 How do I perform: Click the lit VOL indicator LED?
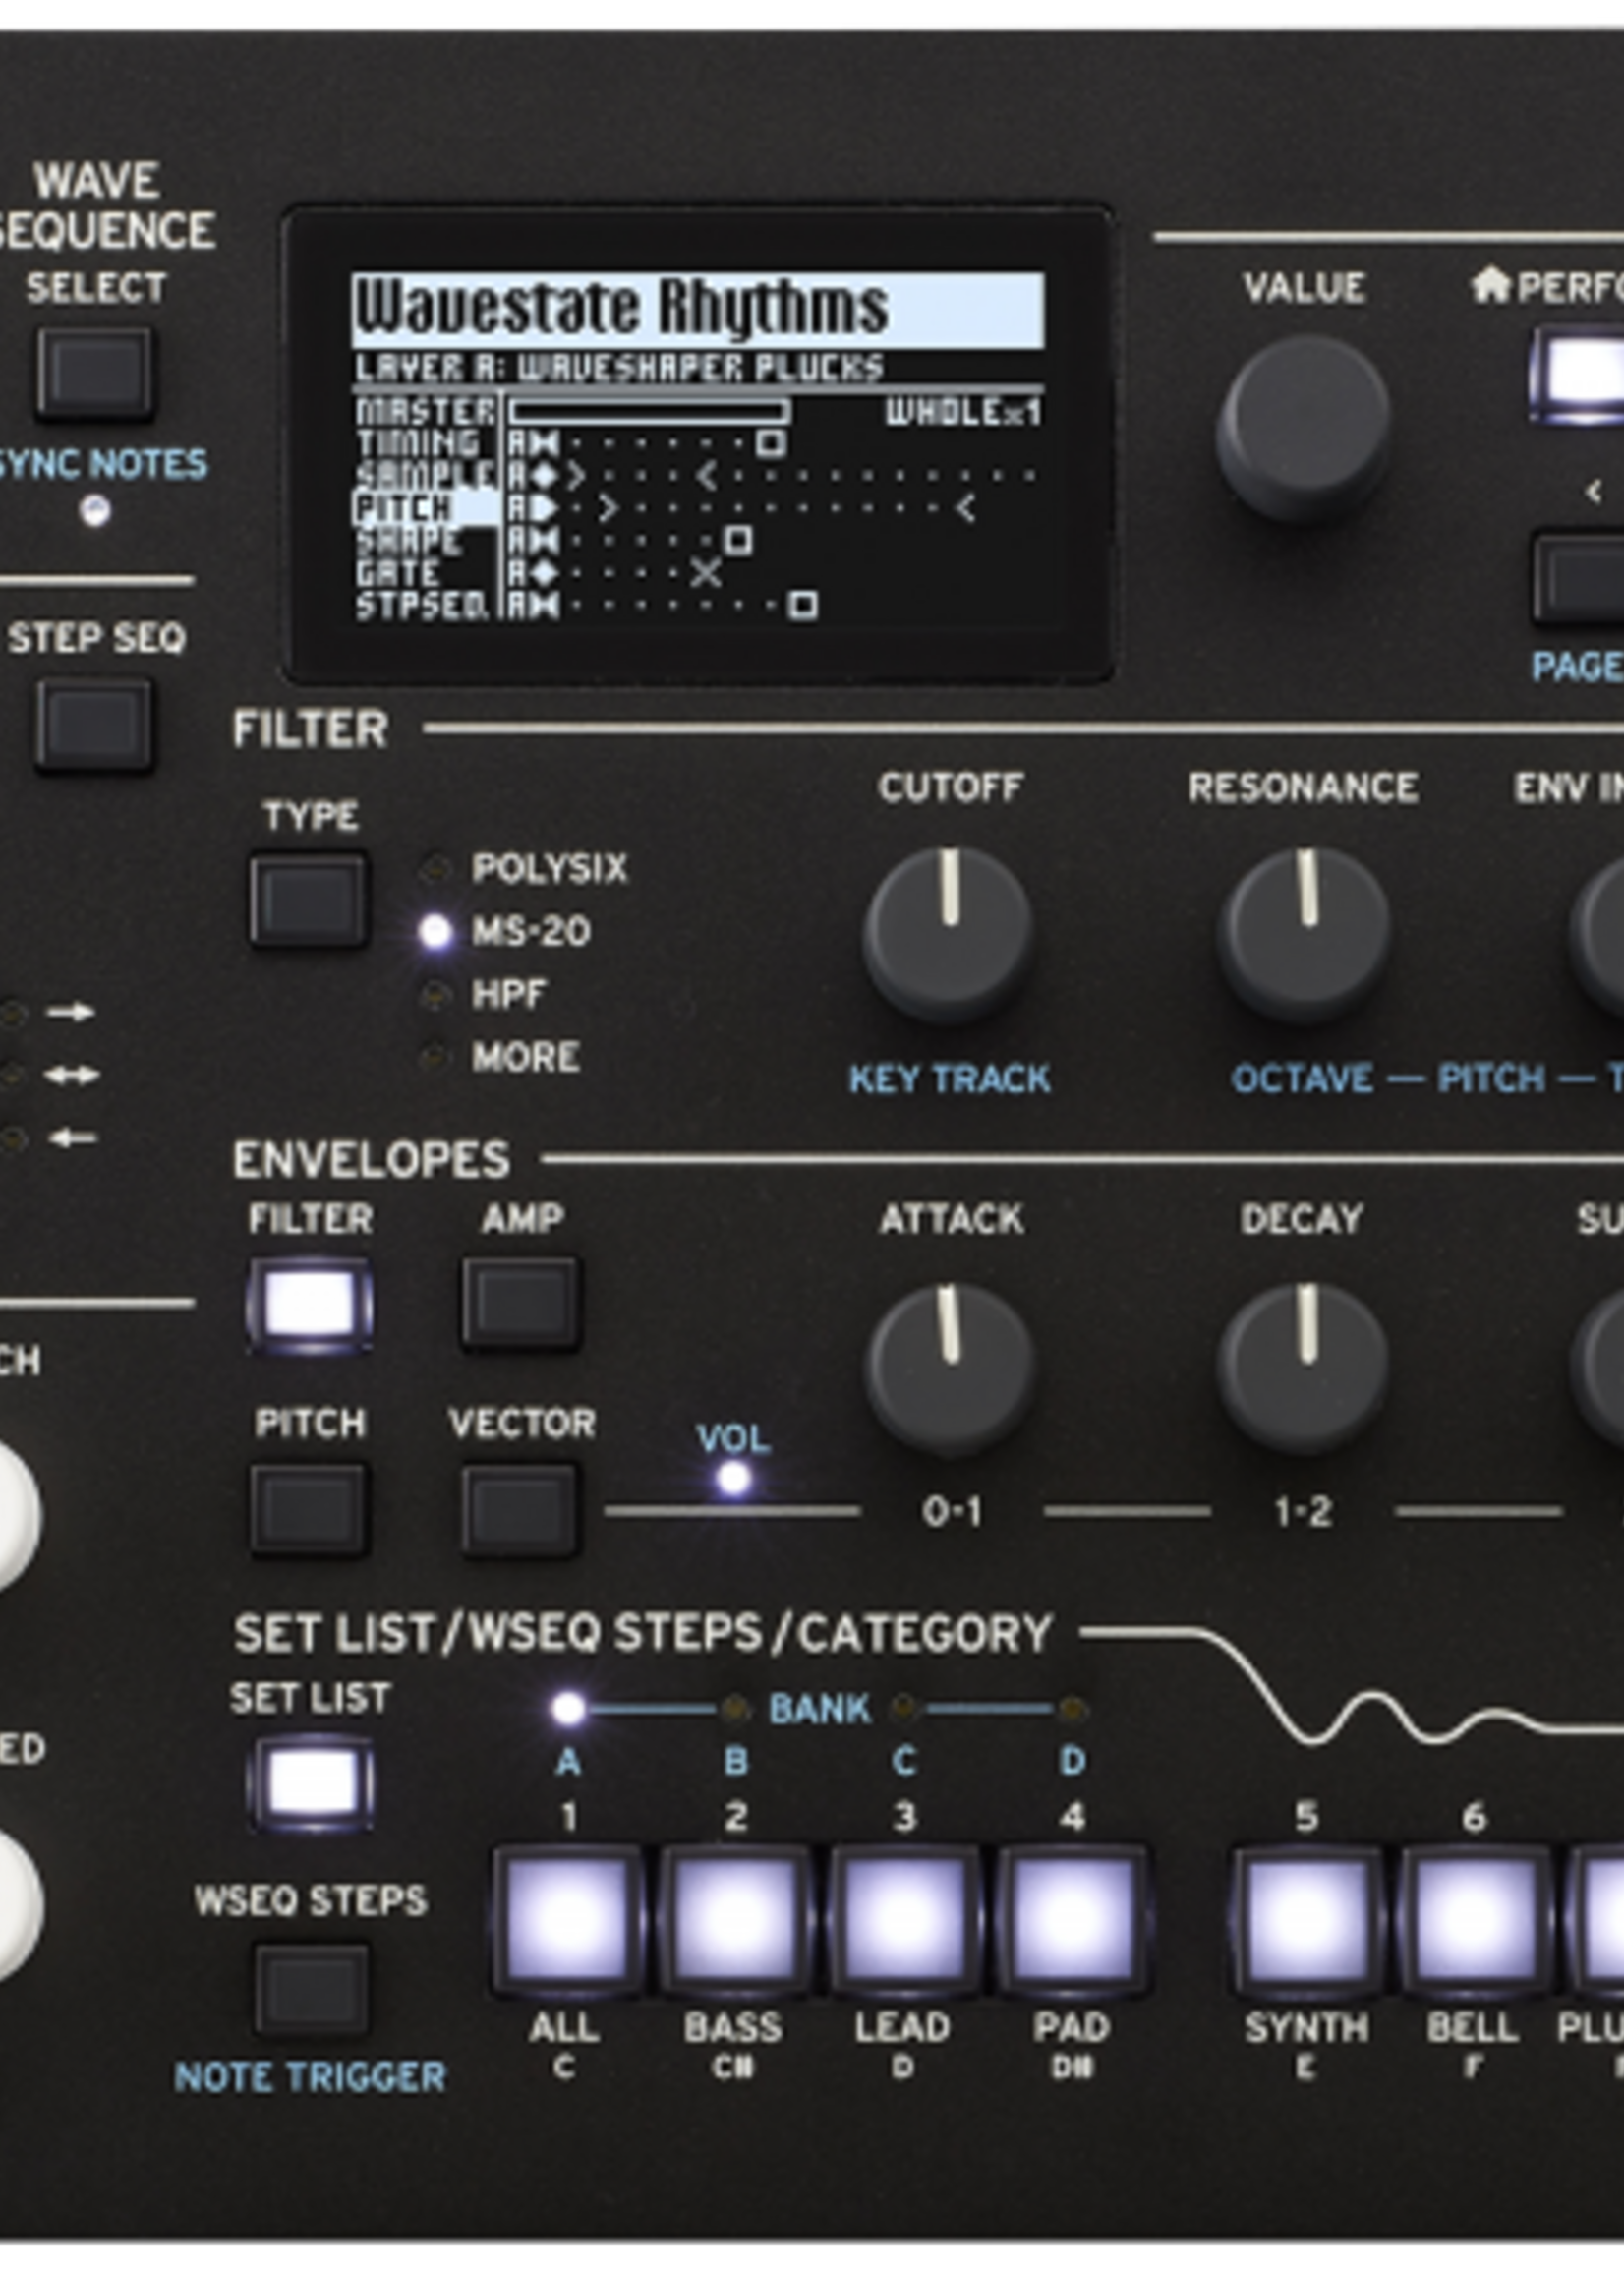click(x=734, y=1478)
